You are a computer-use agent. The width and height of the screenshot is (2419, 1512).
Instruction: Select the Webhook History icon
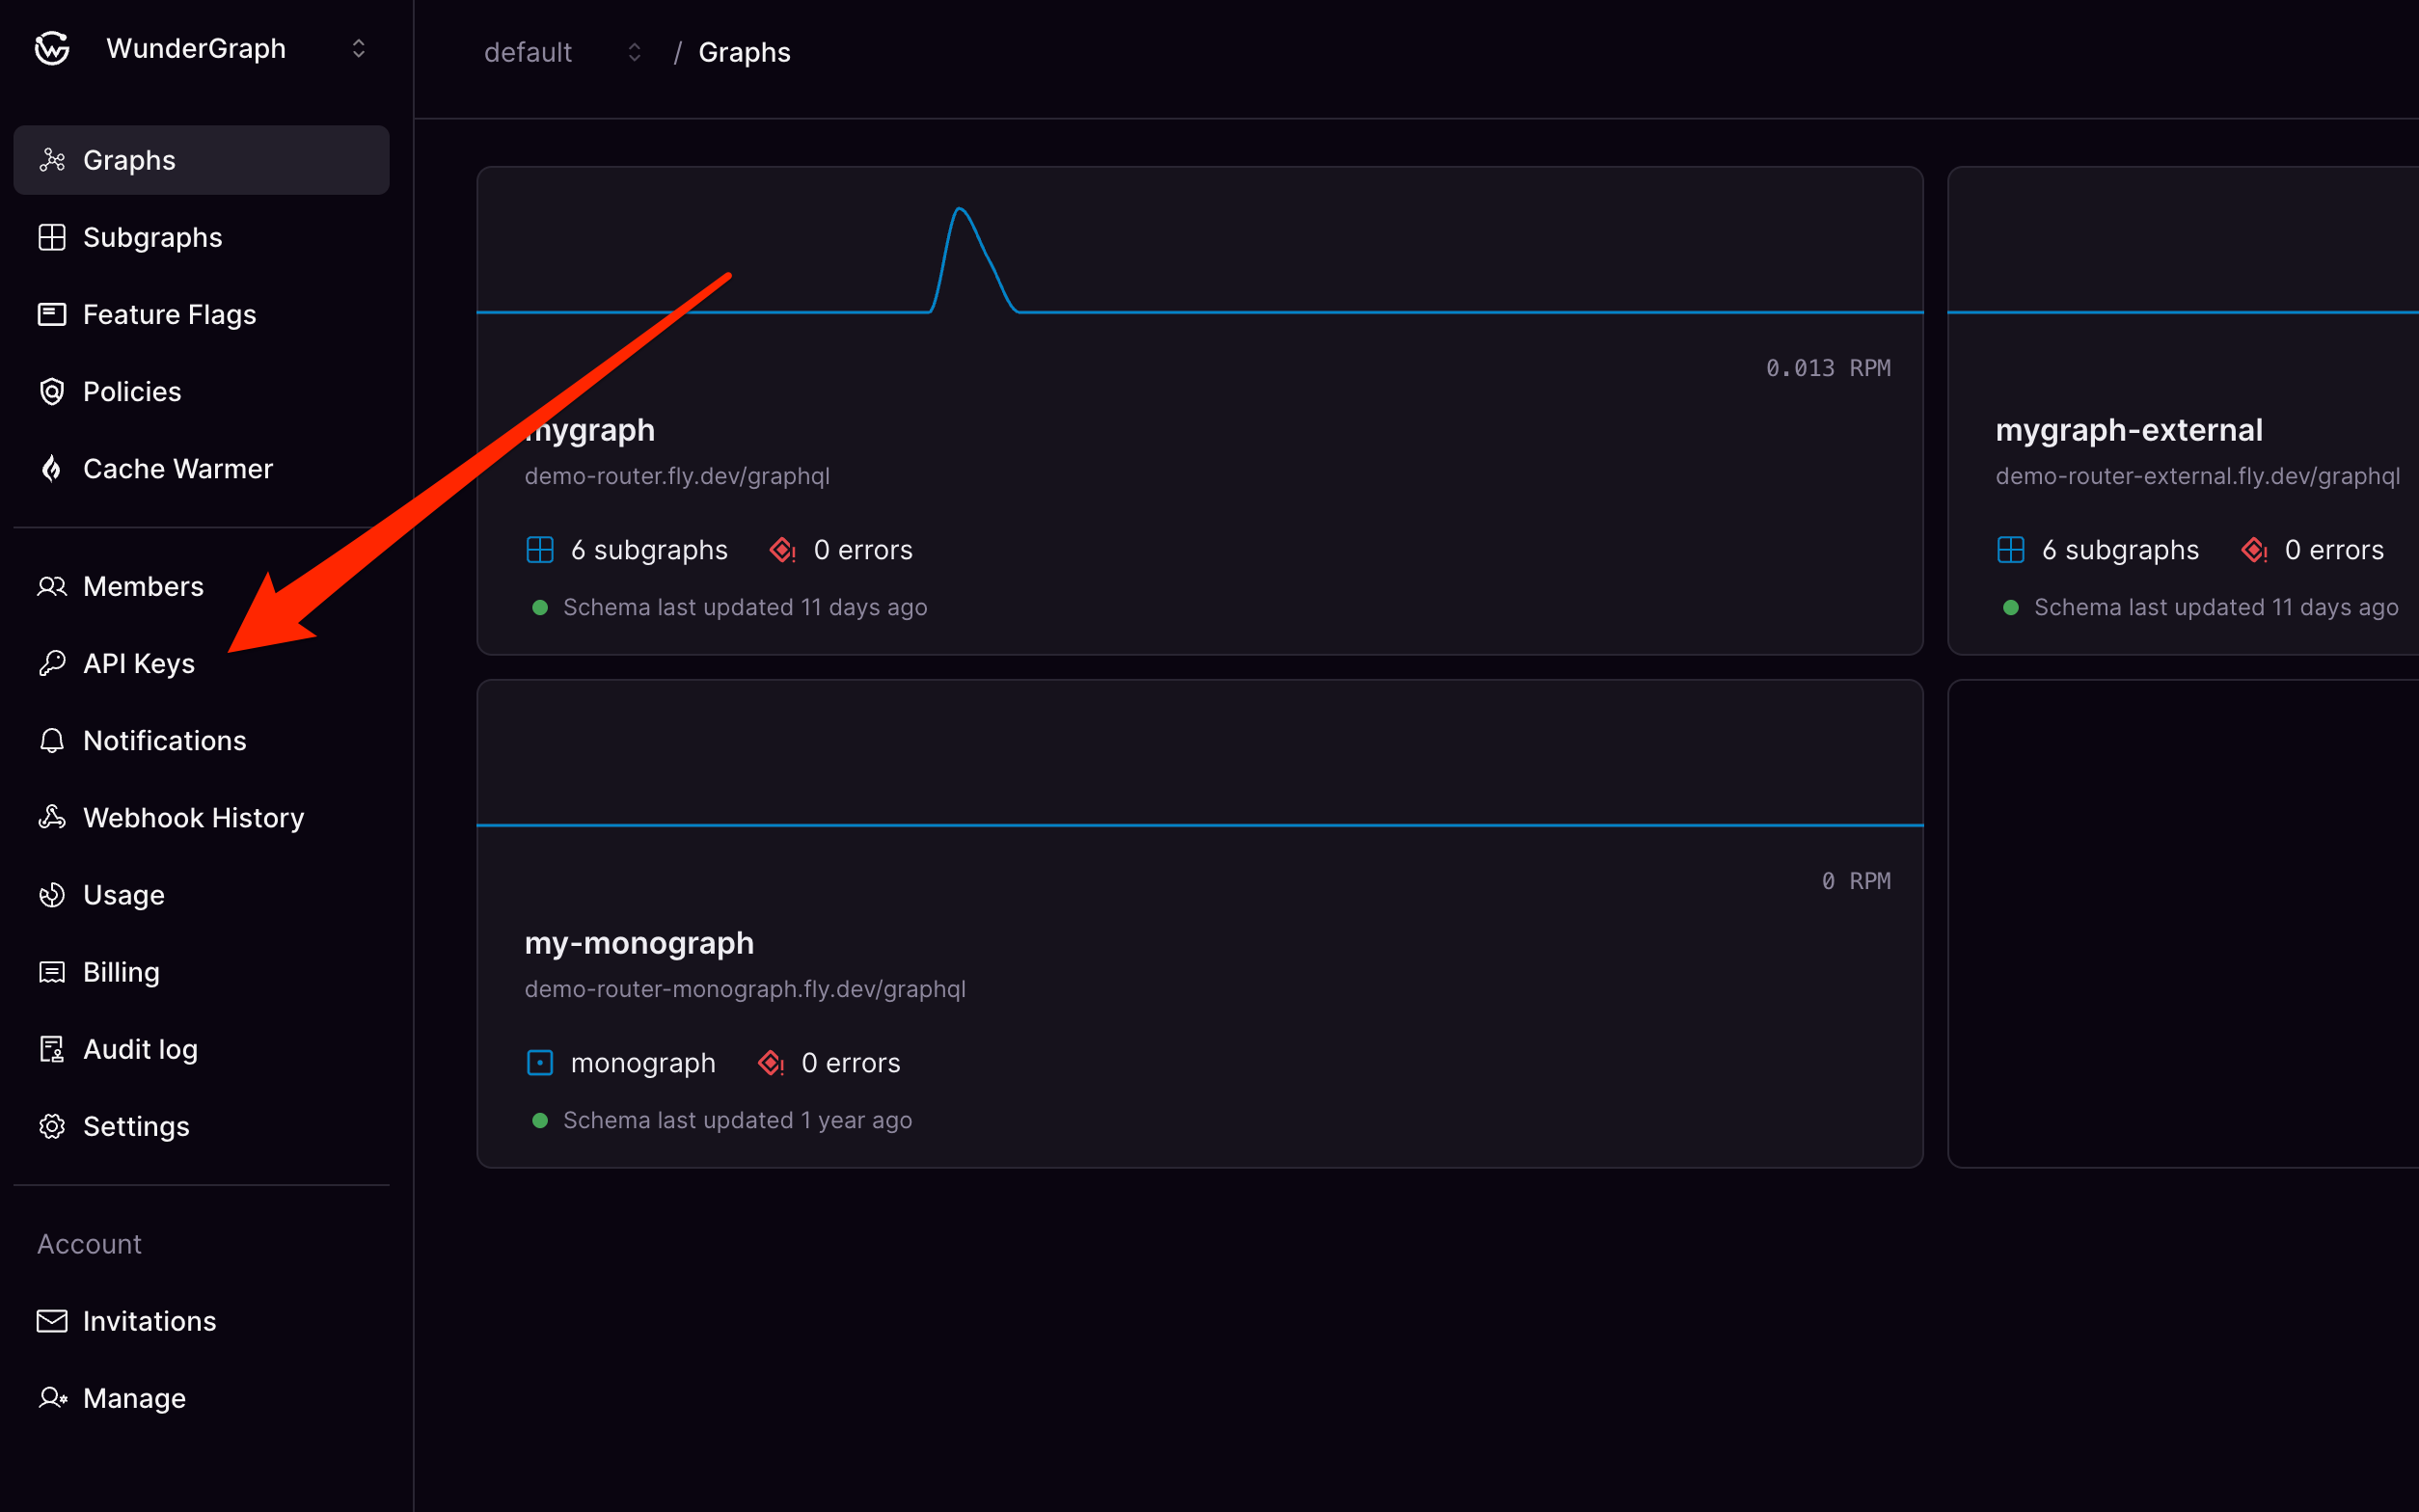tap(52, 817)
